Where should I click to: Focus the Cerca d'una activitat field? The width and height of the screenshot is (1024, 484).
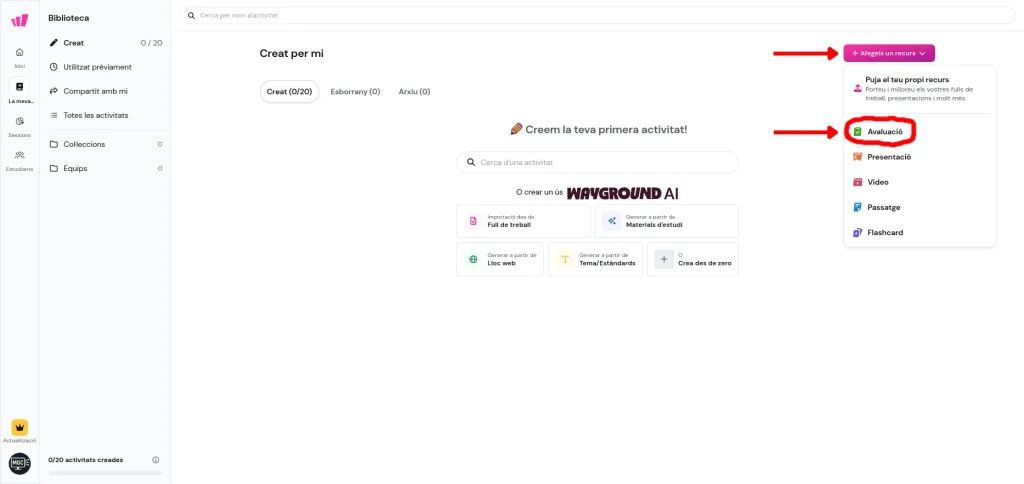coord(597,162)
